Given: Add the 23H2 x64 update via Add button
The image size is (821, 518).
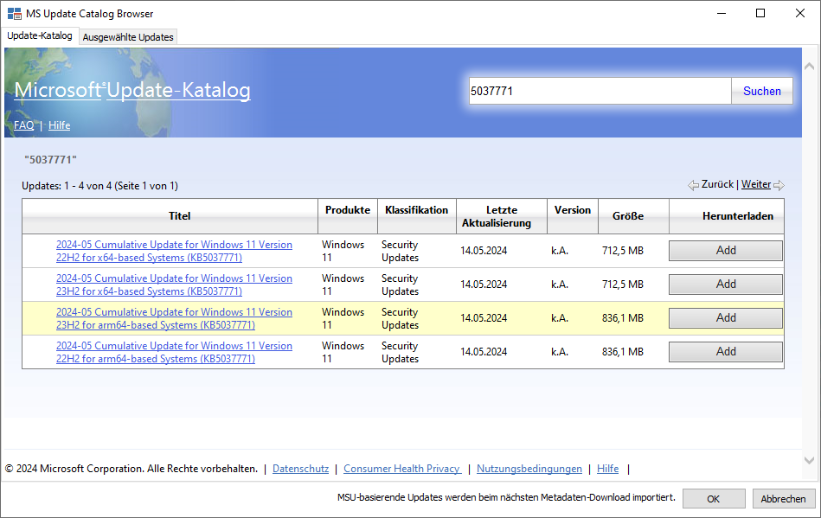Looking at the screenshot, I should (726, 284).
